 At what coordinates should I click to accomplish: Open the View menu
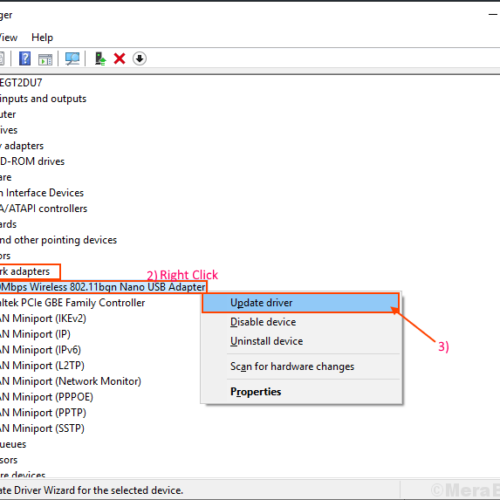click(x=8, y=37)
